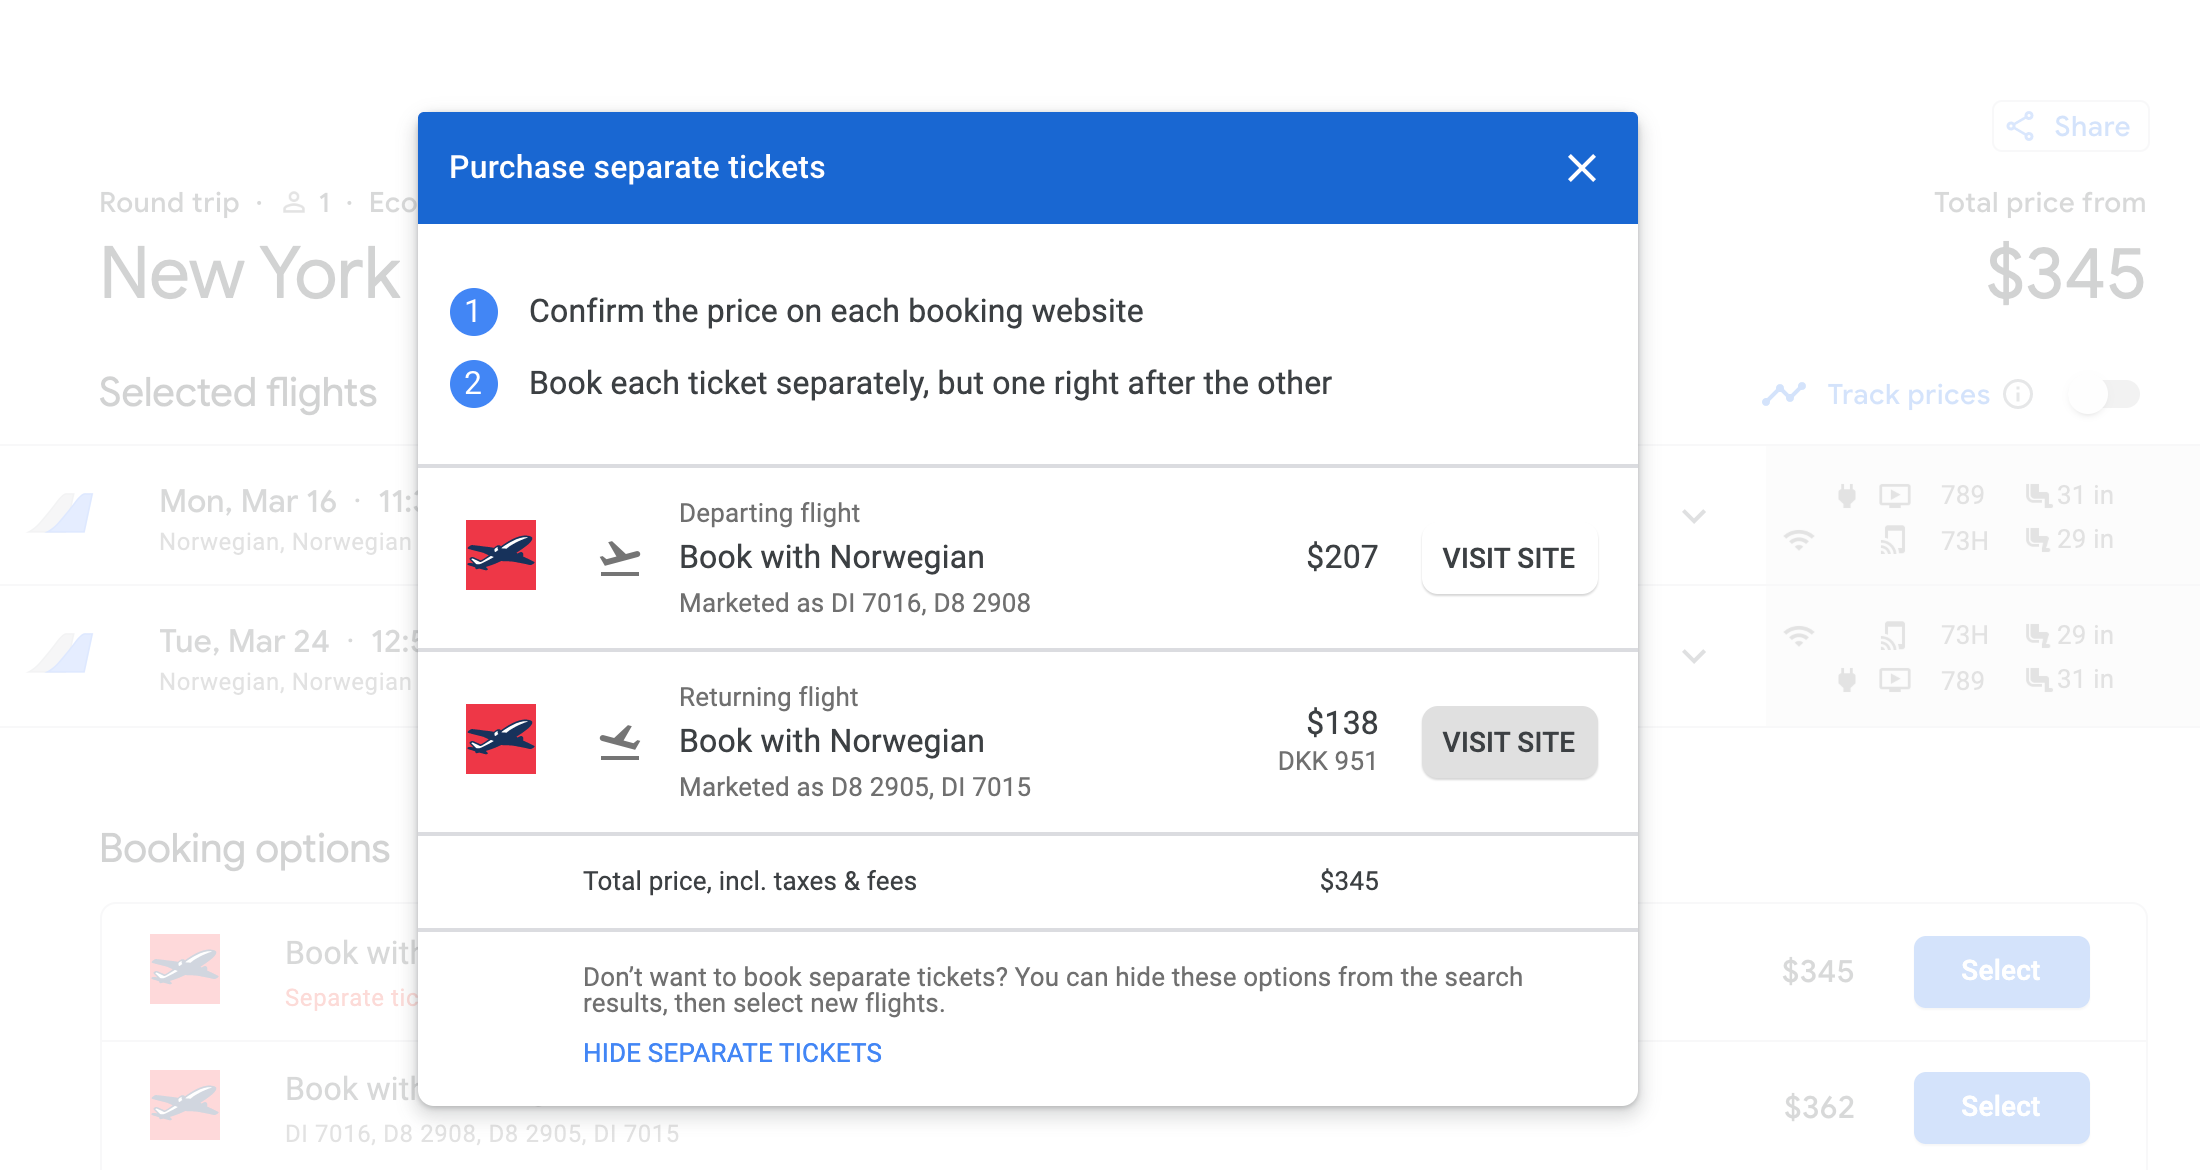2200x1170 pixels.
Task: Close the Purchase separate tickets dialog
Action: (1581, 168)
